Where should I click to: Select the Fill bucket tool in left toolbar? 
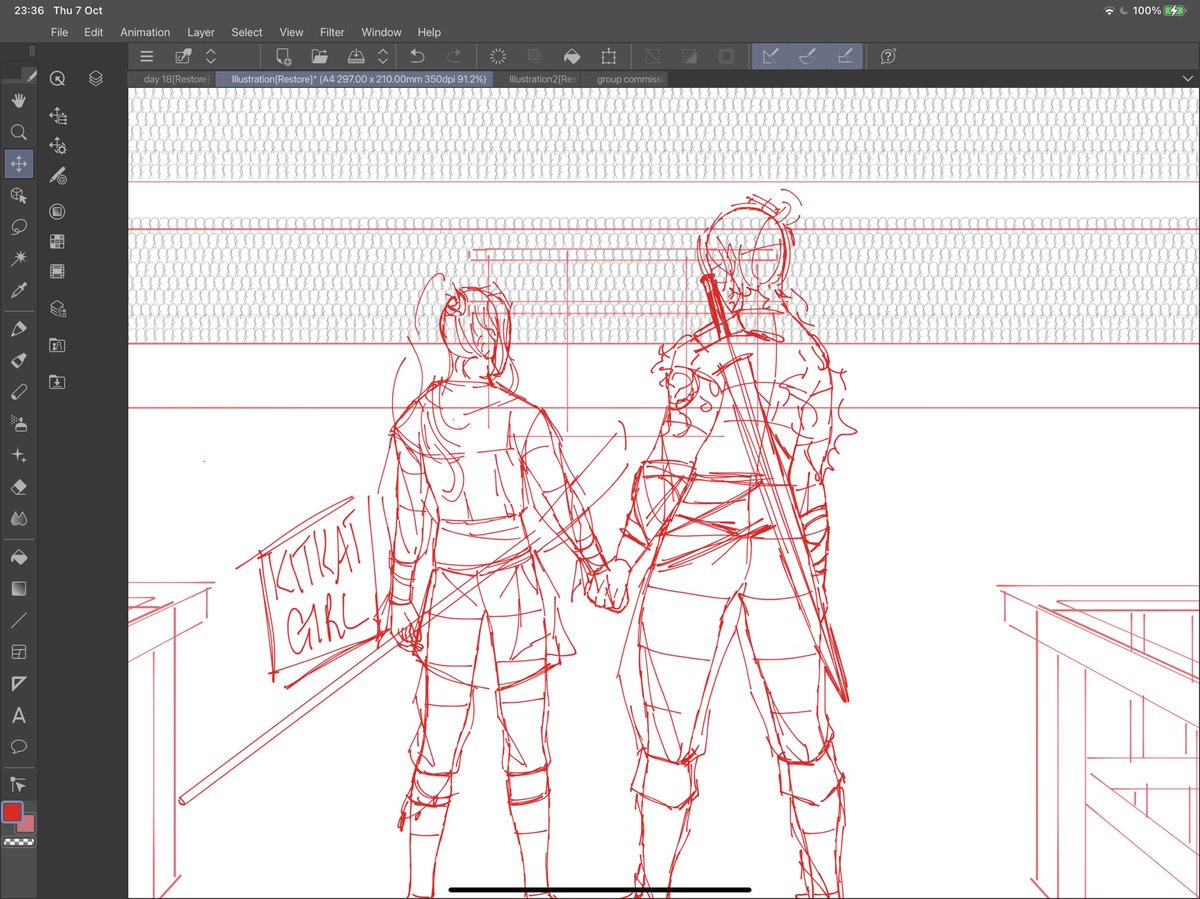coord(18,557)
